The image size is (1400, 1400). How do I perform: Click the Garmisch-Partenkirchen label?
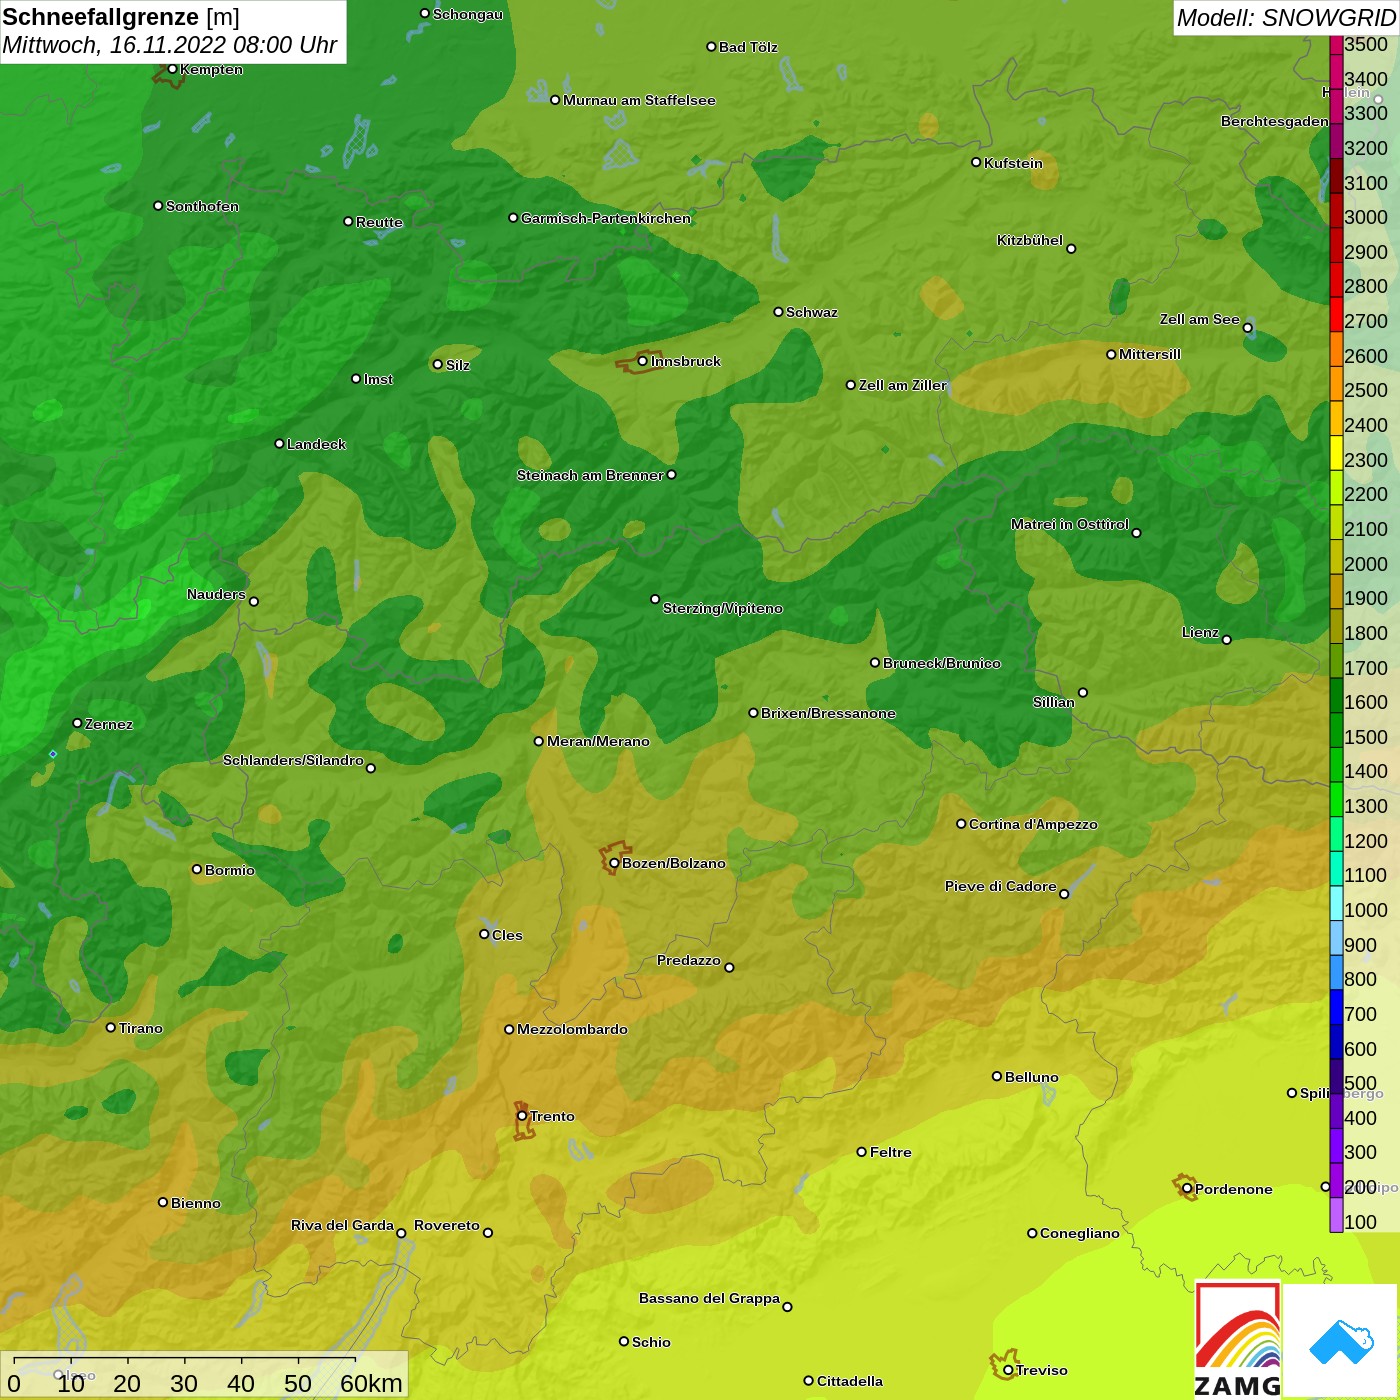click(606, 218)
